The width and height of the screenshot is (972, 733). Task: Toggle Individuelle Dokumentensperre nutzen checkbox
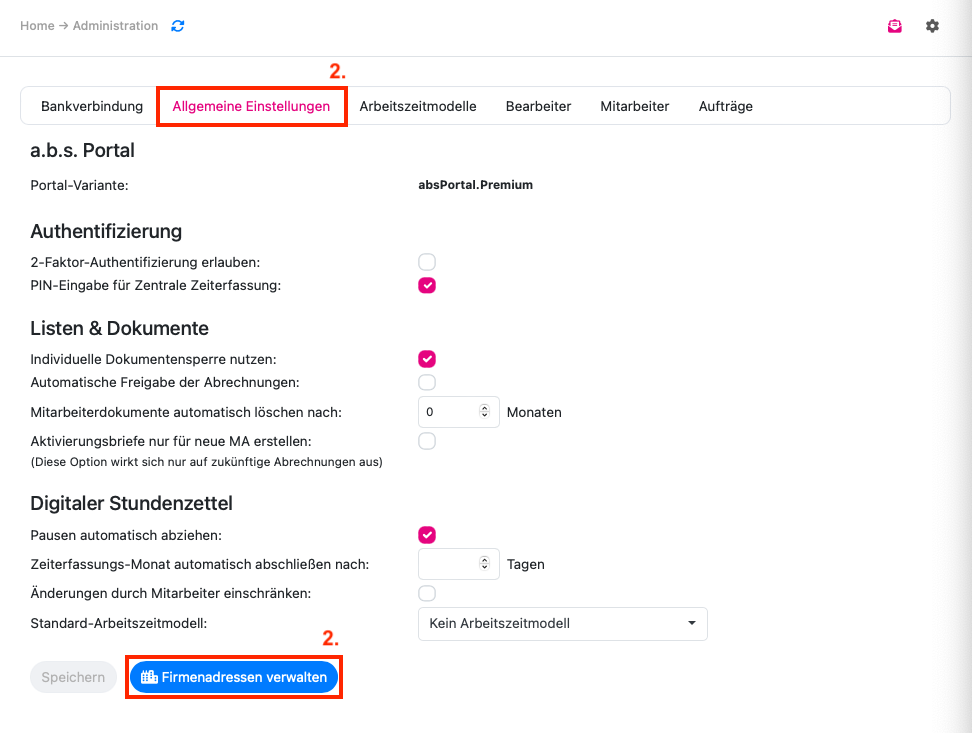(427, 359)
